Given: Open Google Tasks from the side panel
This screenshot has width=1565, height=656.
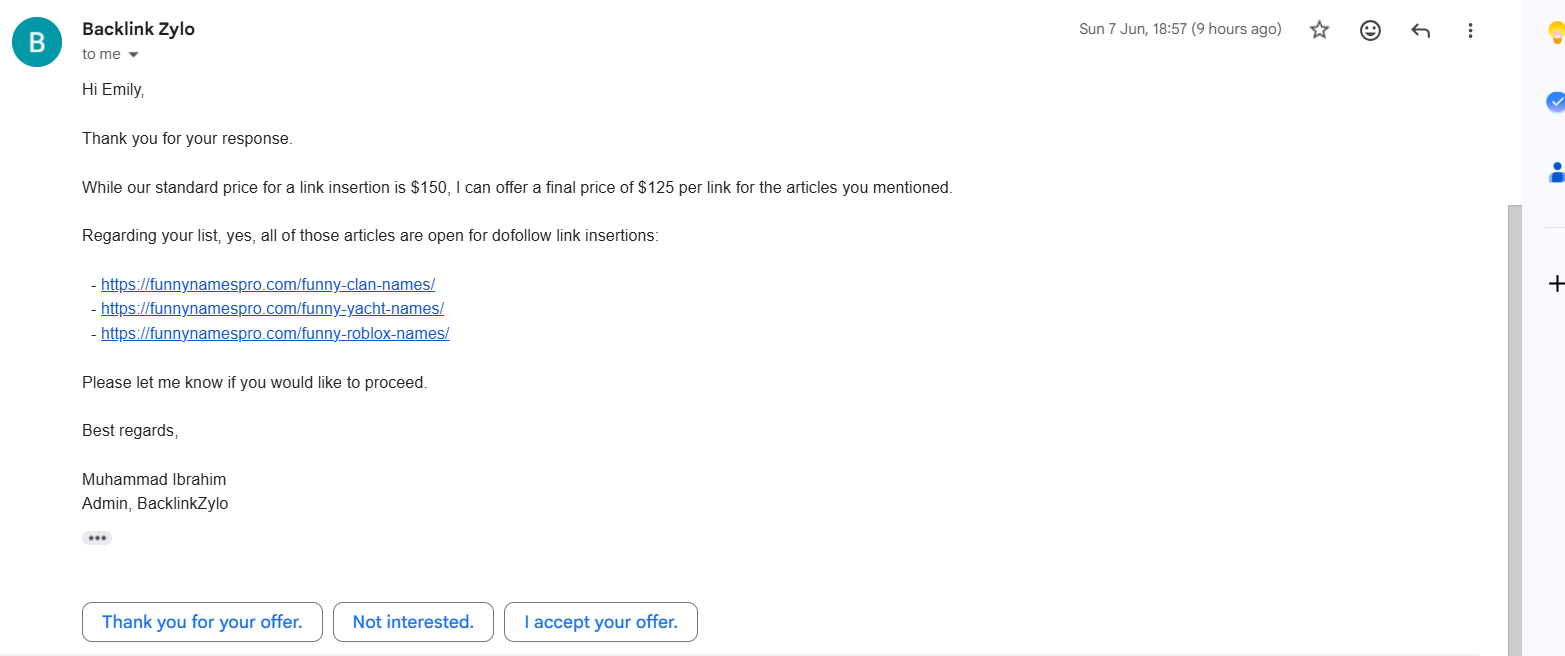Looking at the screenshot, I should (x=1556, y=102).
